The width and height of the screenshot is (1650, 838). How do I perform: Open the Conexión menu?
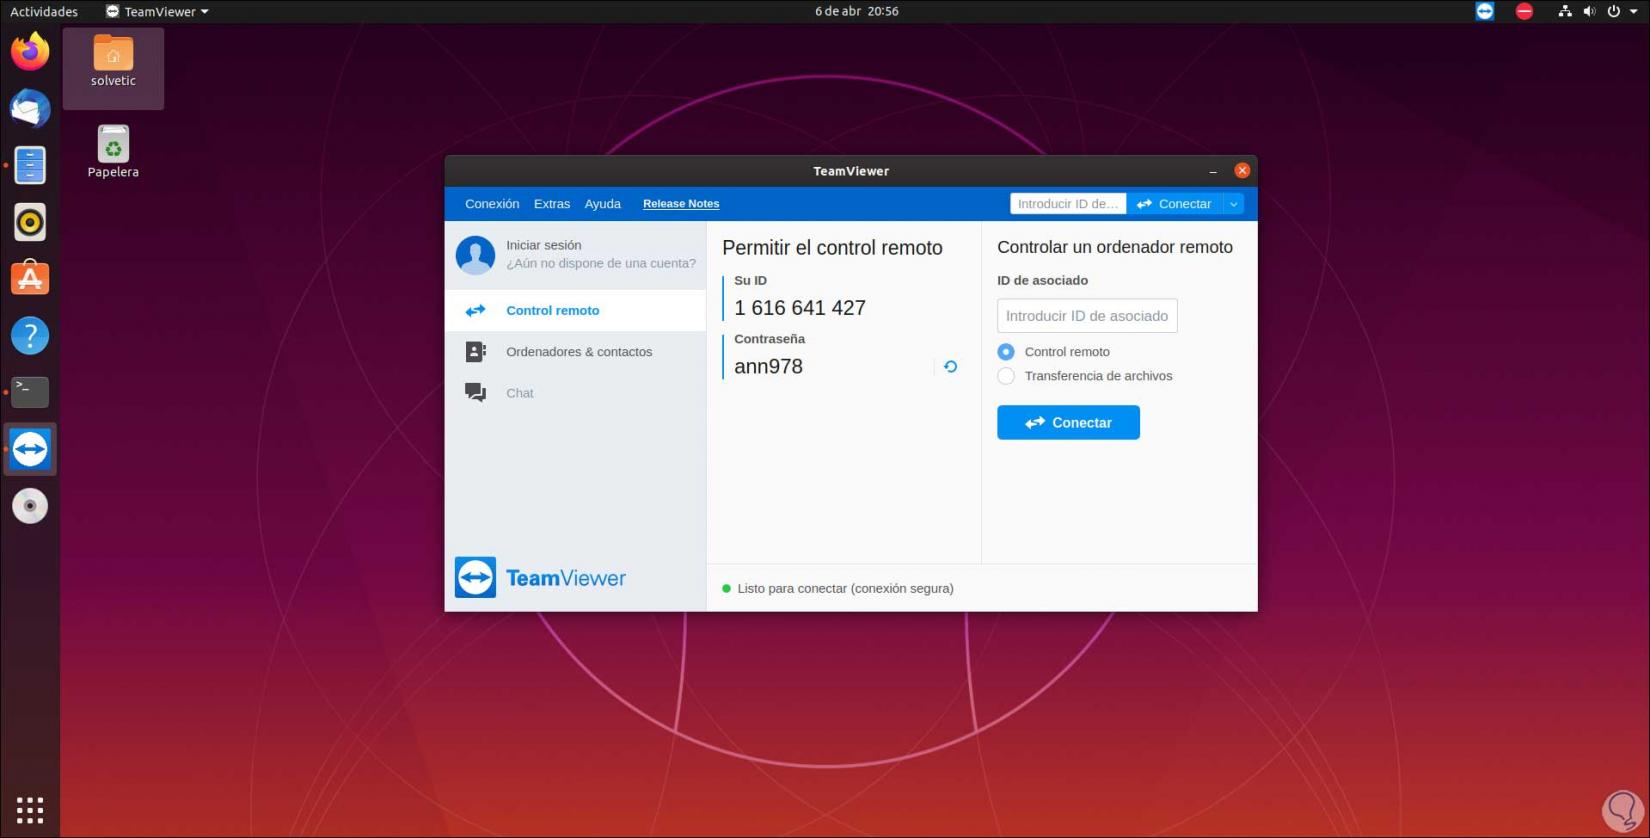pos(492,204)
